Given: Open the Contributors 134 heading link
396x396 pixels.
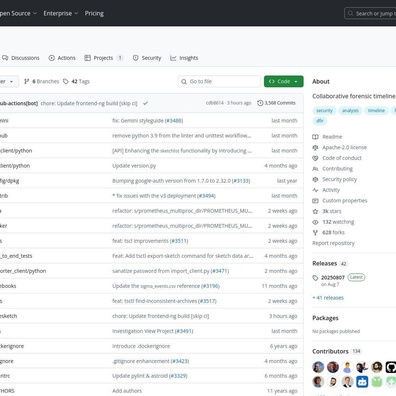Looking at the screenshot, I should tap(337, 351).
